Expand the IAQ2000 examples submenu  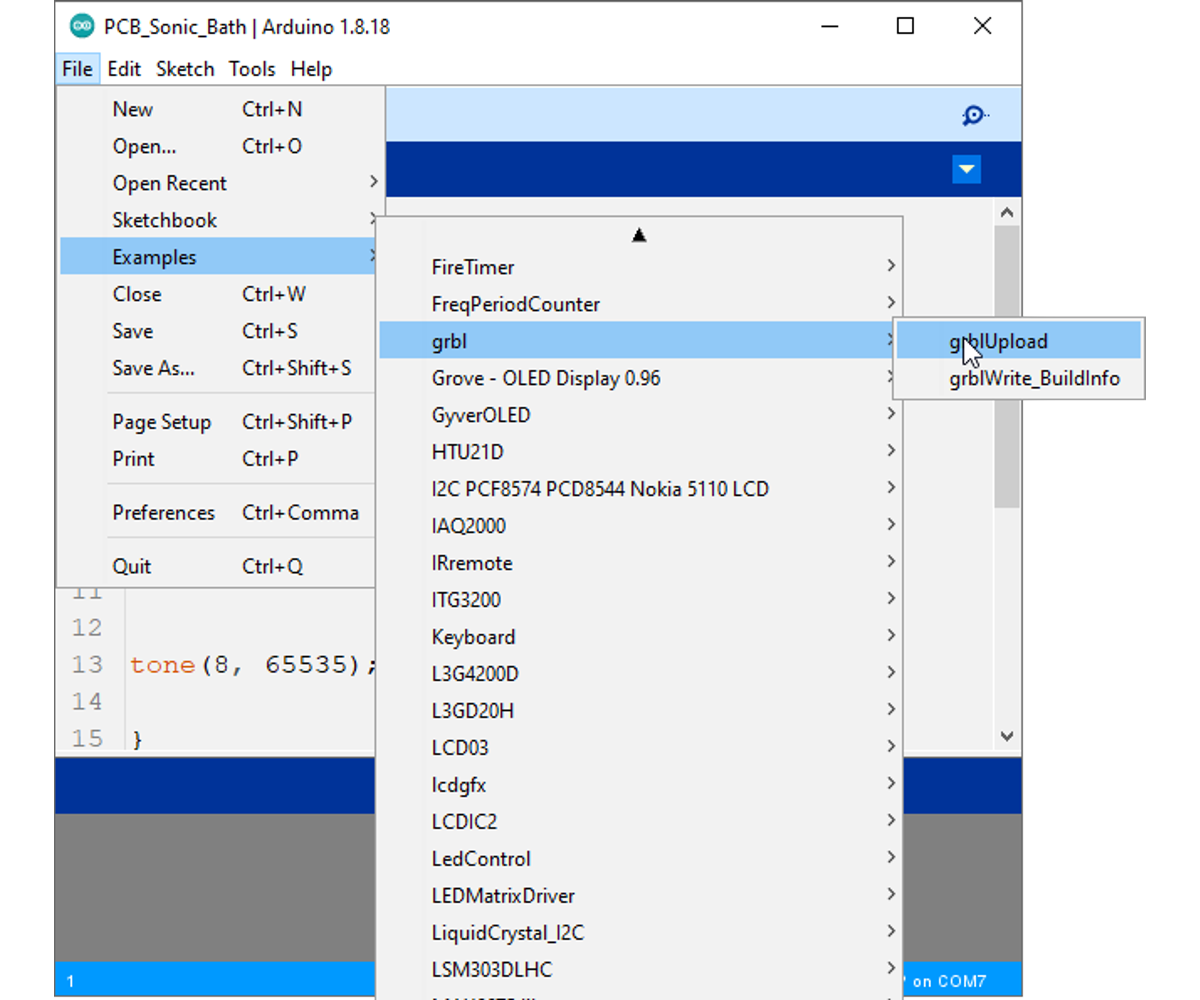640,527
